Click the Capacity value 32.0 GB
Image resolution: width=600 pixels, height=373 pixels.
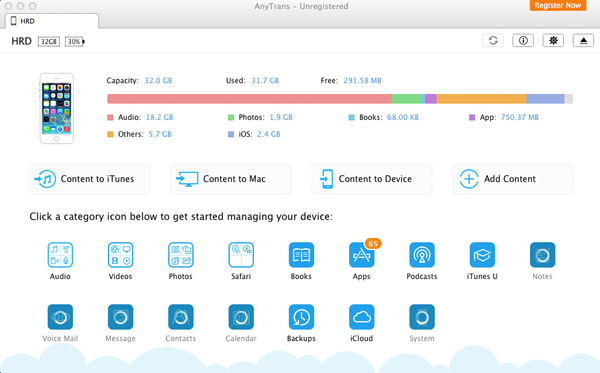[158, 81]
